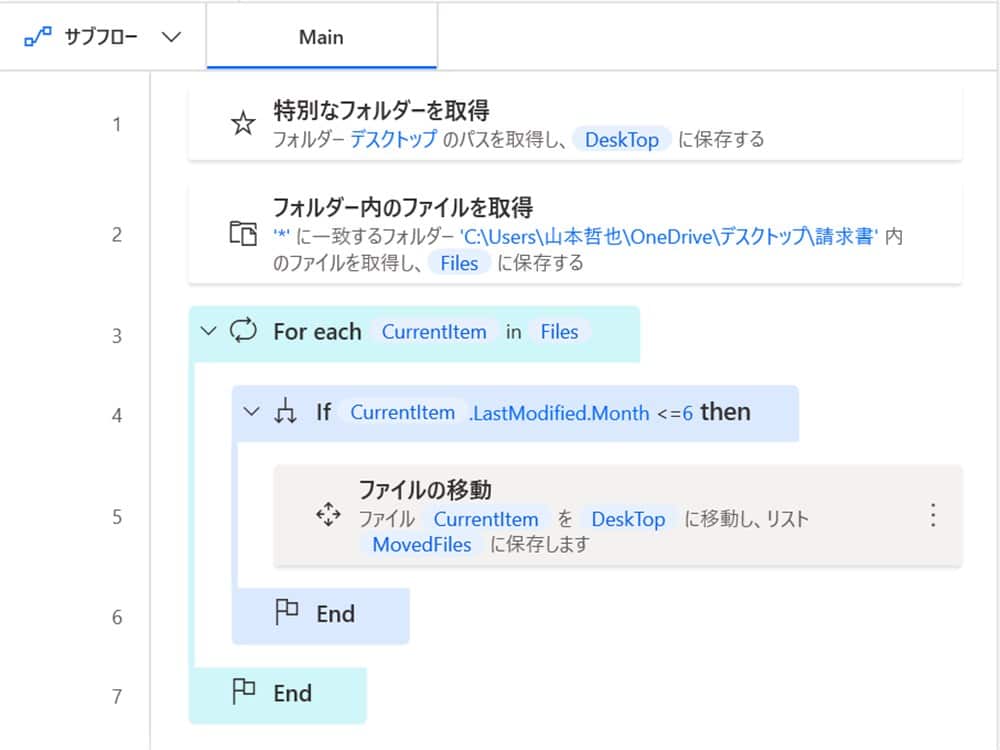Click the DeskTop variable in the first action

click(x=623, y=141)
